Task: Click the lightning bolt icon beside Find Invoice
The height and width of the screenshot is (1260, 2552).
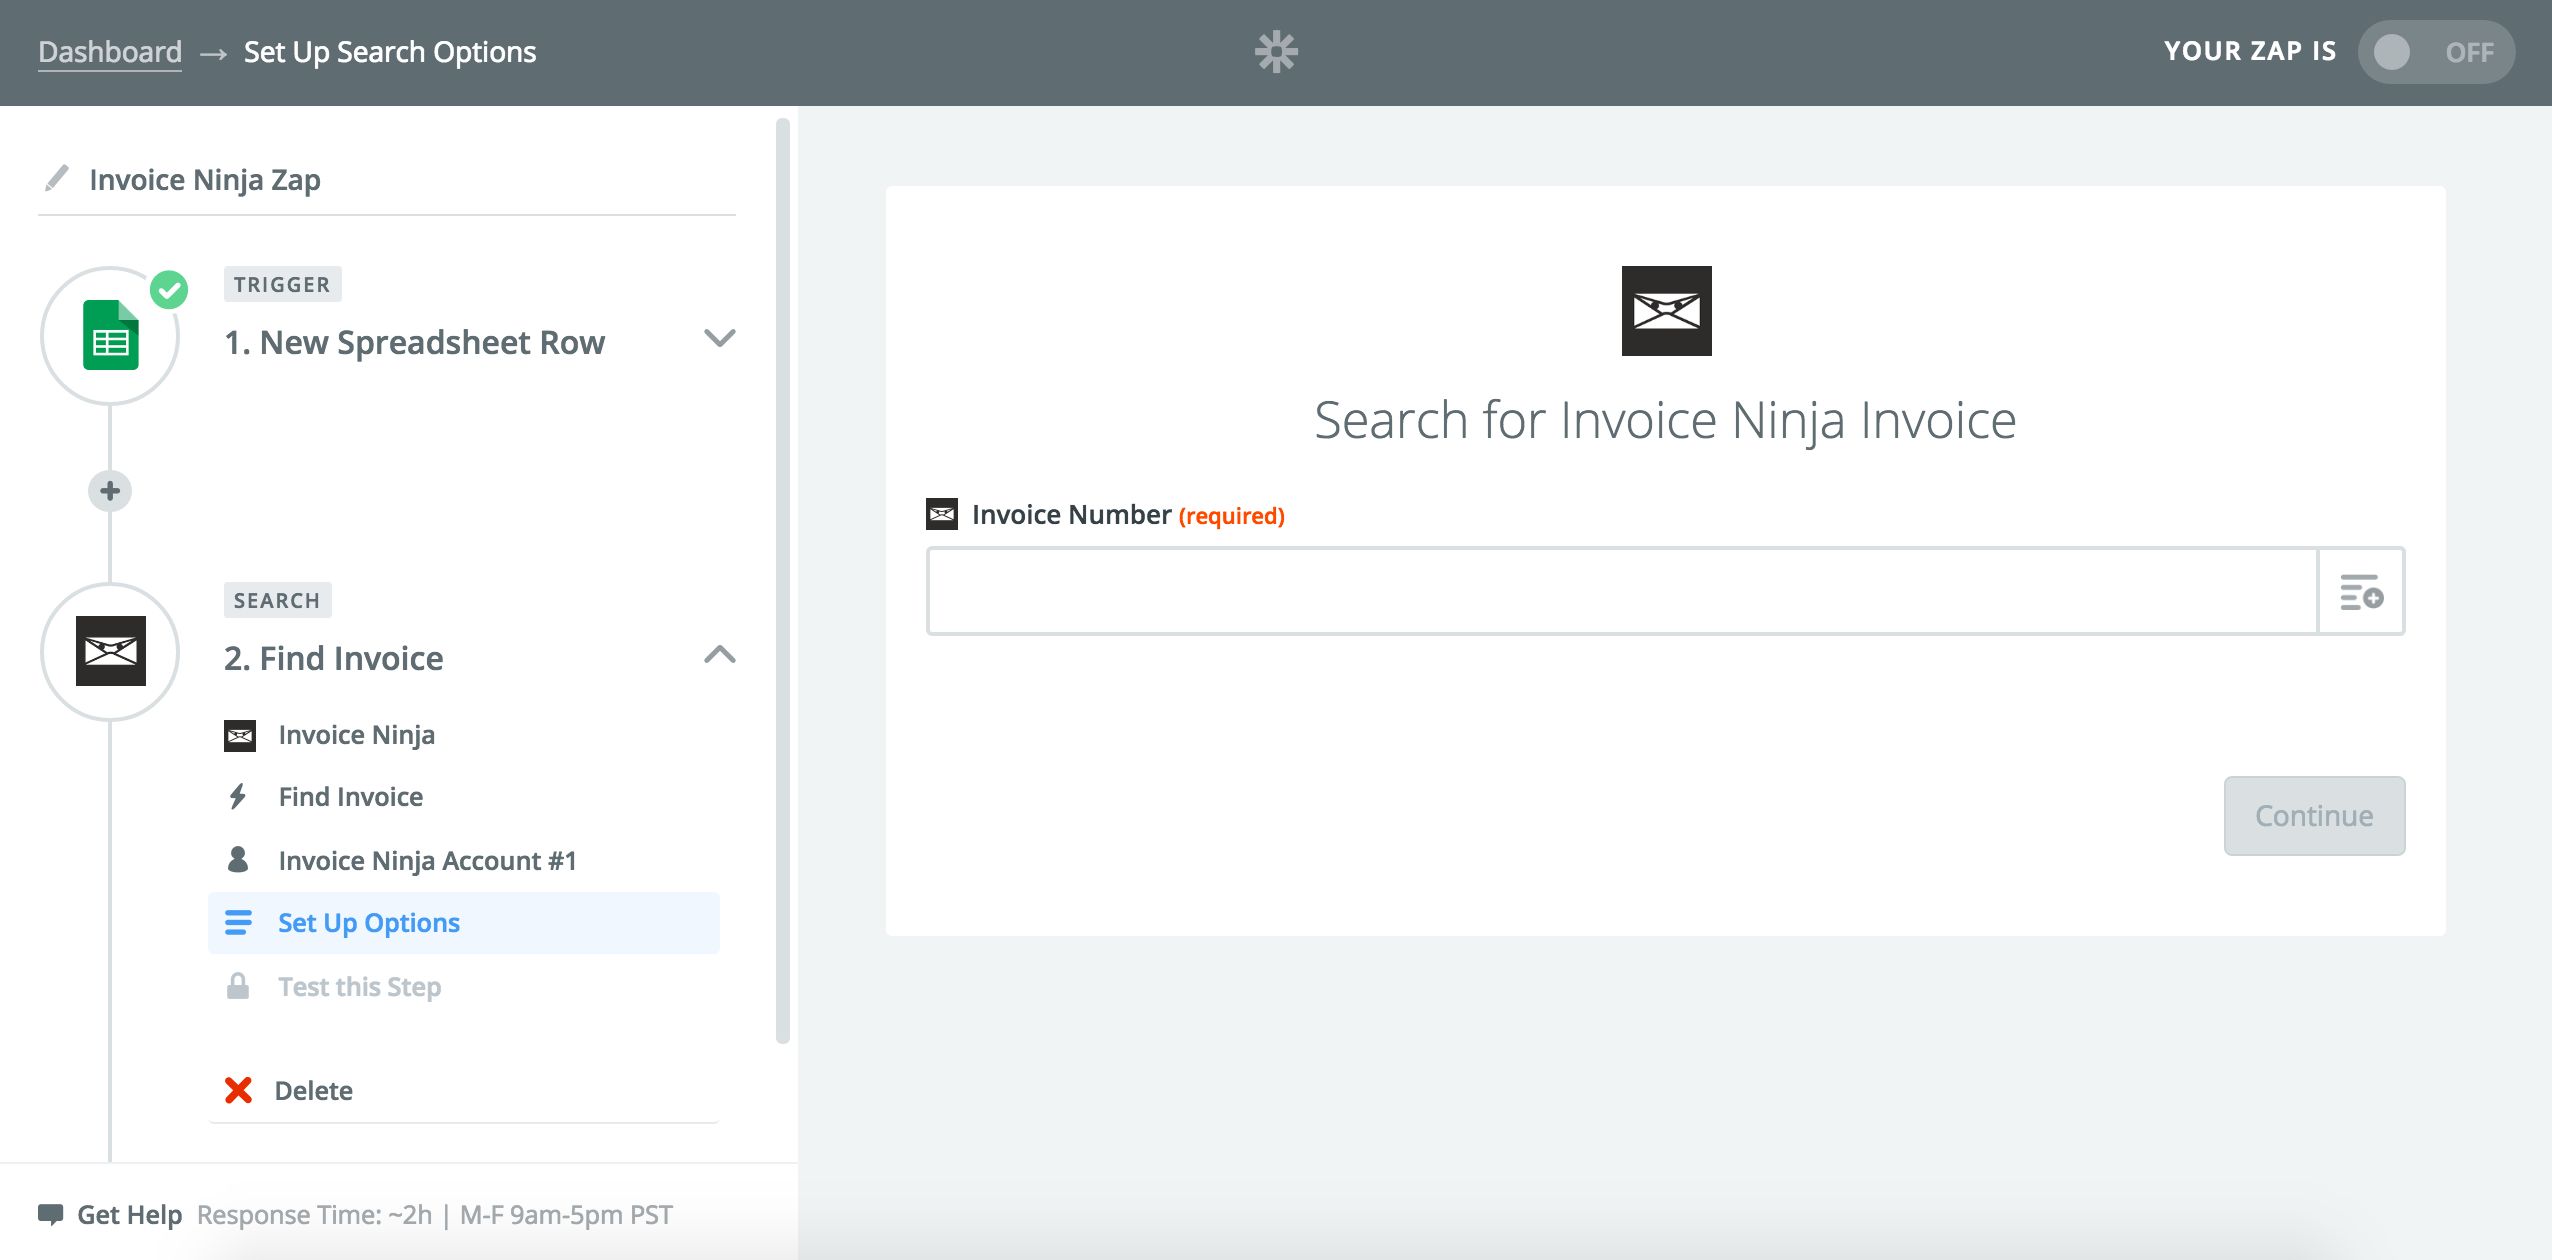Action: pyautogui.click(x=238, y=797)
